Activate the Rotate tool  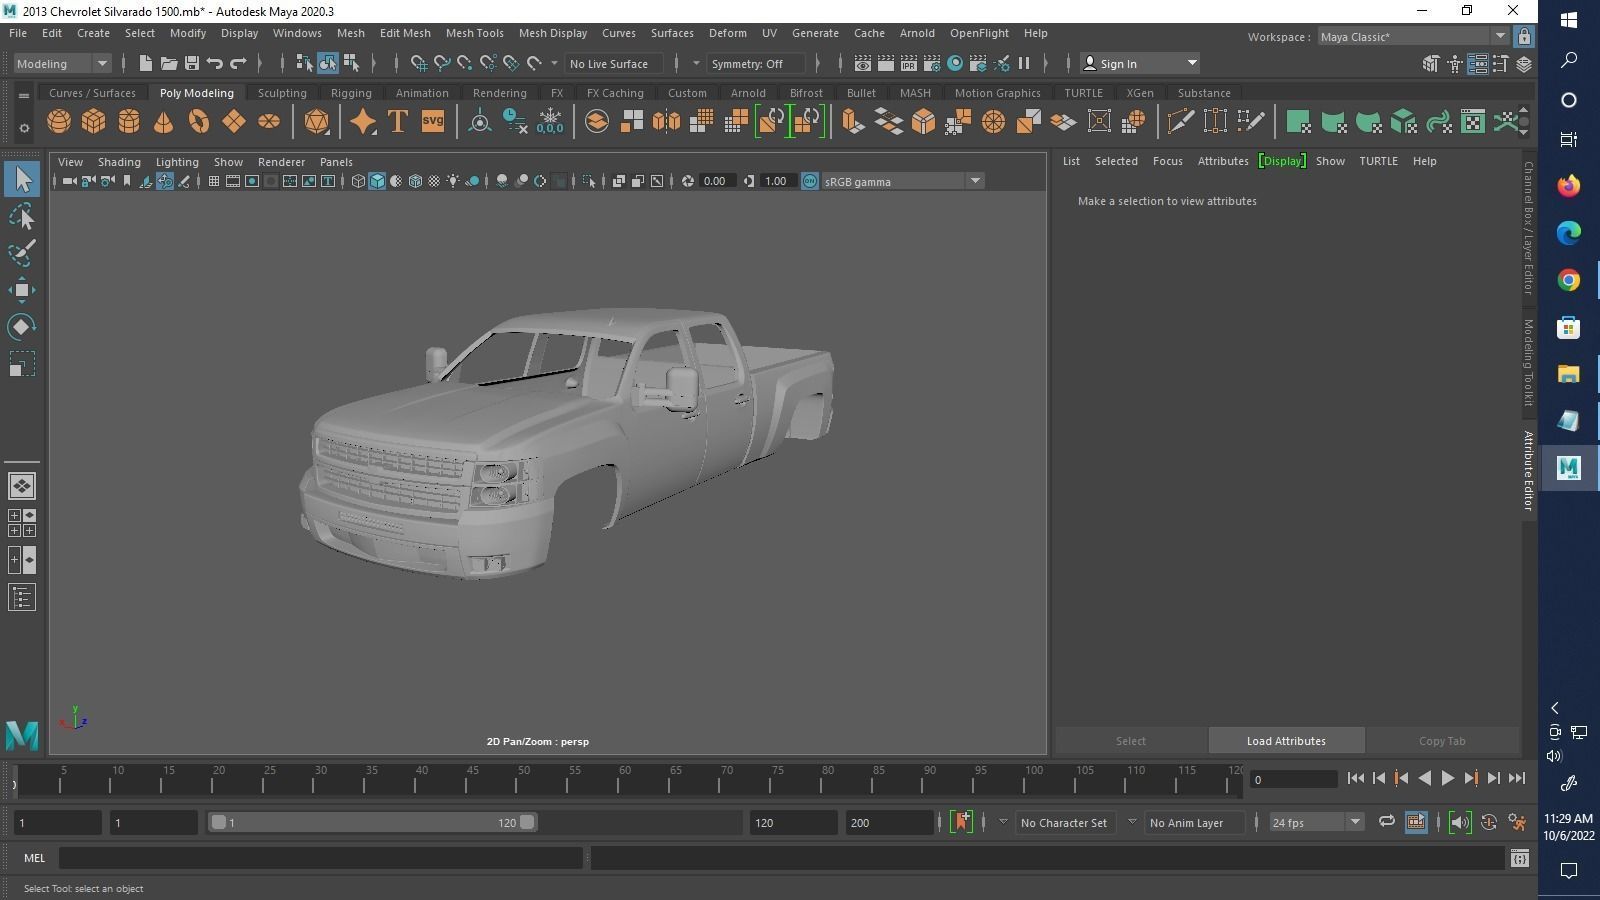[x=22, y=327]
